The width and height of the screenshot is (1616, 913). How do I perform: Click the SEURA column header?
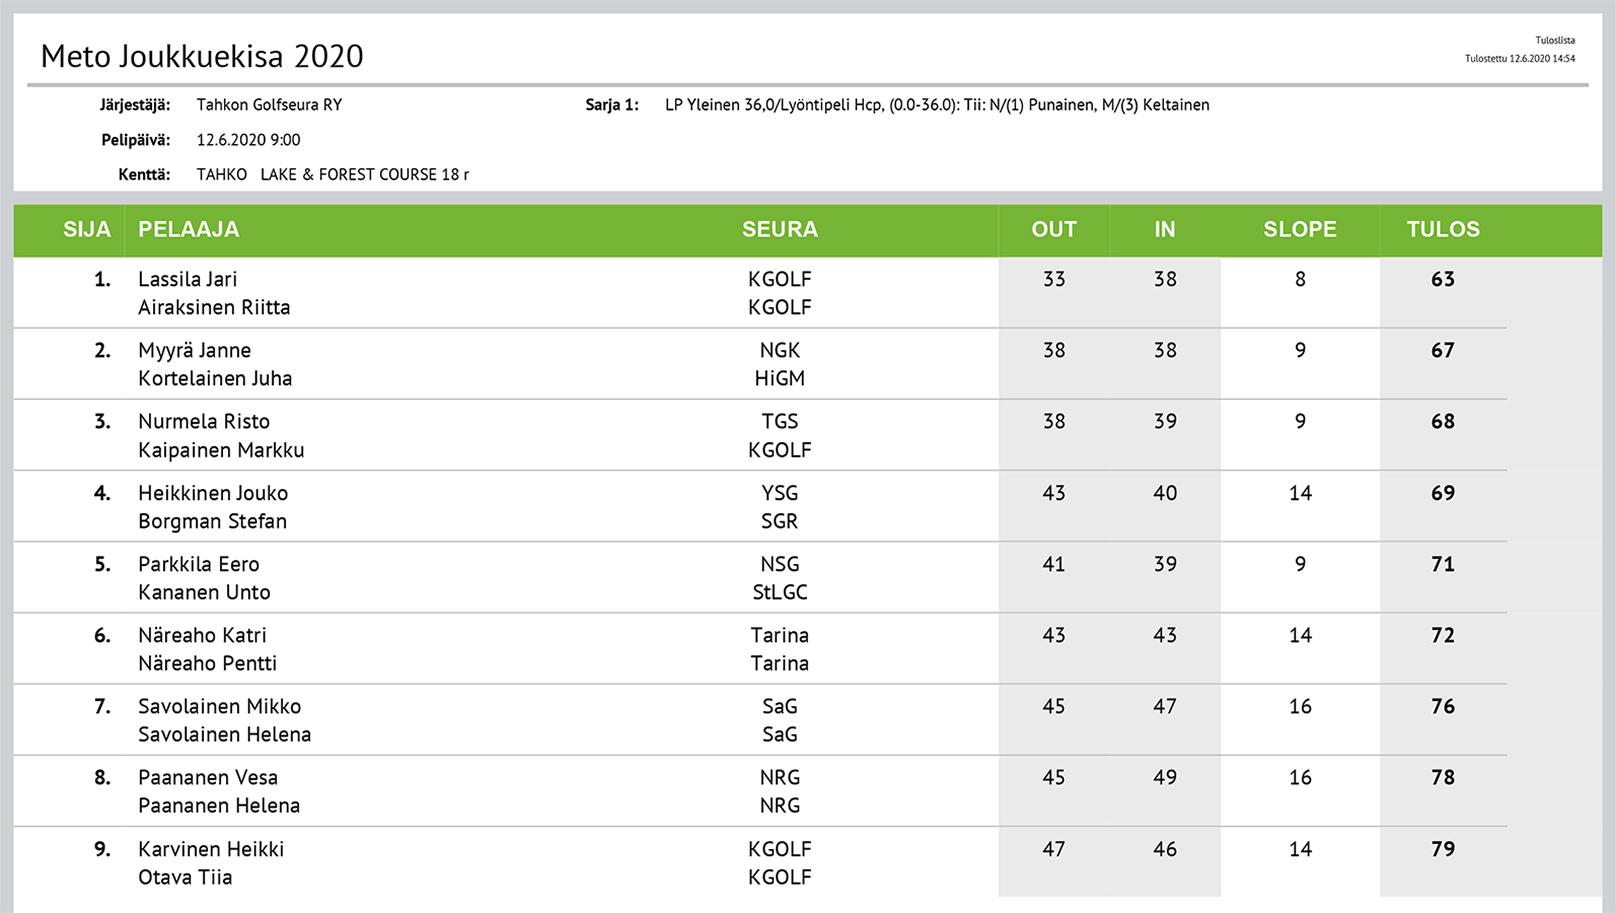[780, 229]
